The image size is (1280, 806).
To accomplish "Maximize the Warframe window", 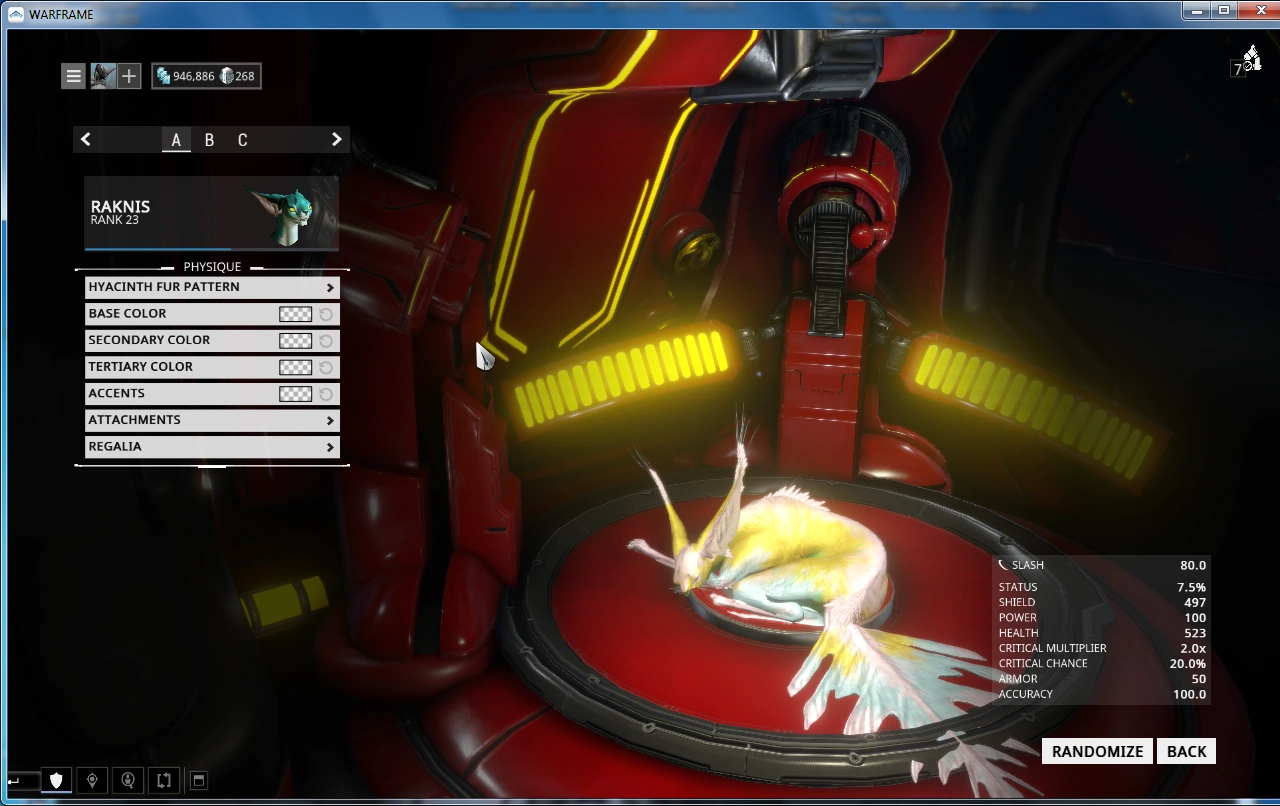I will tap(1223, 10).
